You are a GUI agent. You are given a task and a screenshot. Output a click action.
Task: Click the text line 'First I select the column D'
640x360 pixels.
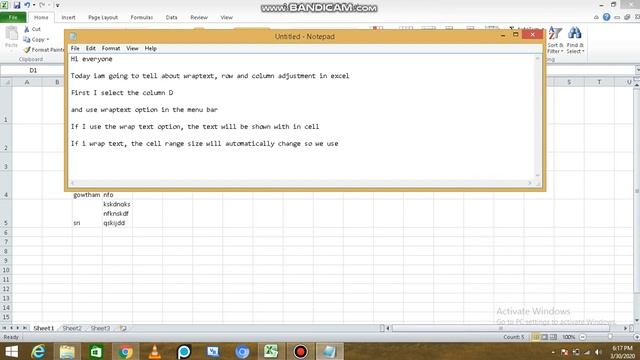tap(122, 93)
